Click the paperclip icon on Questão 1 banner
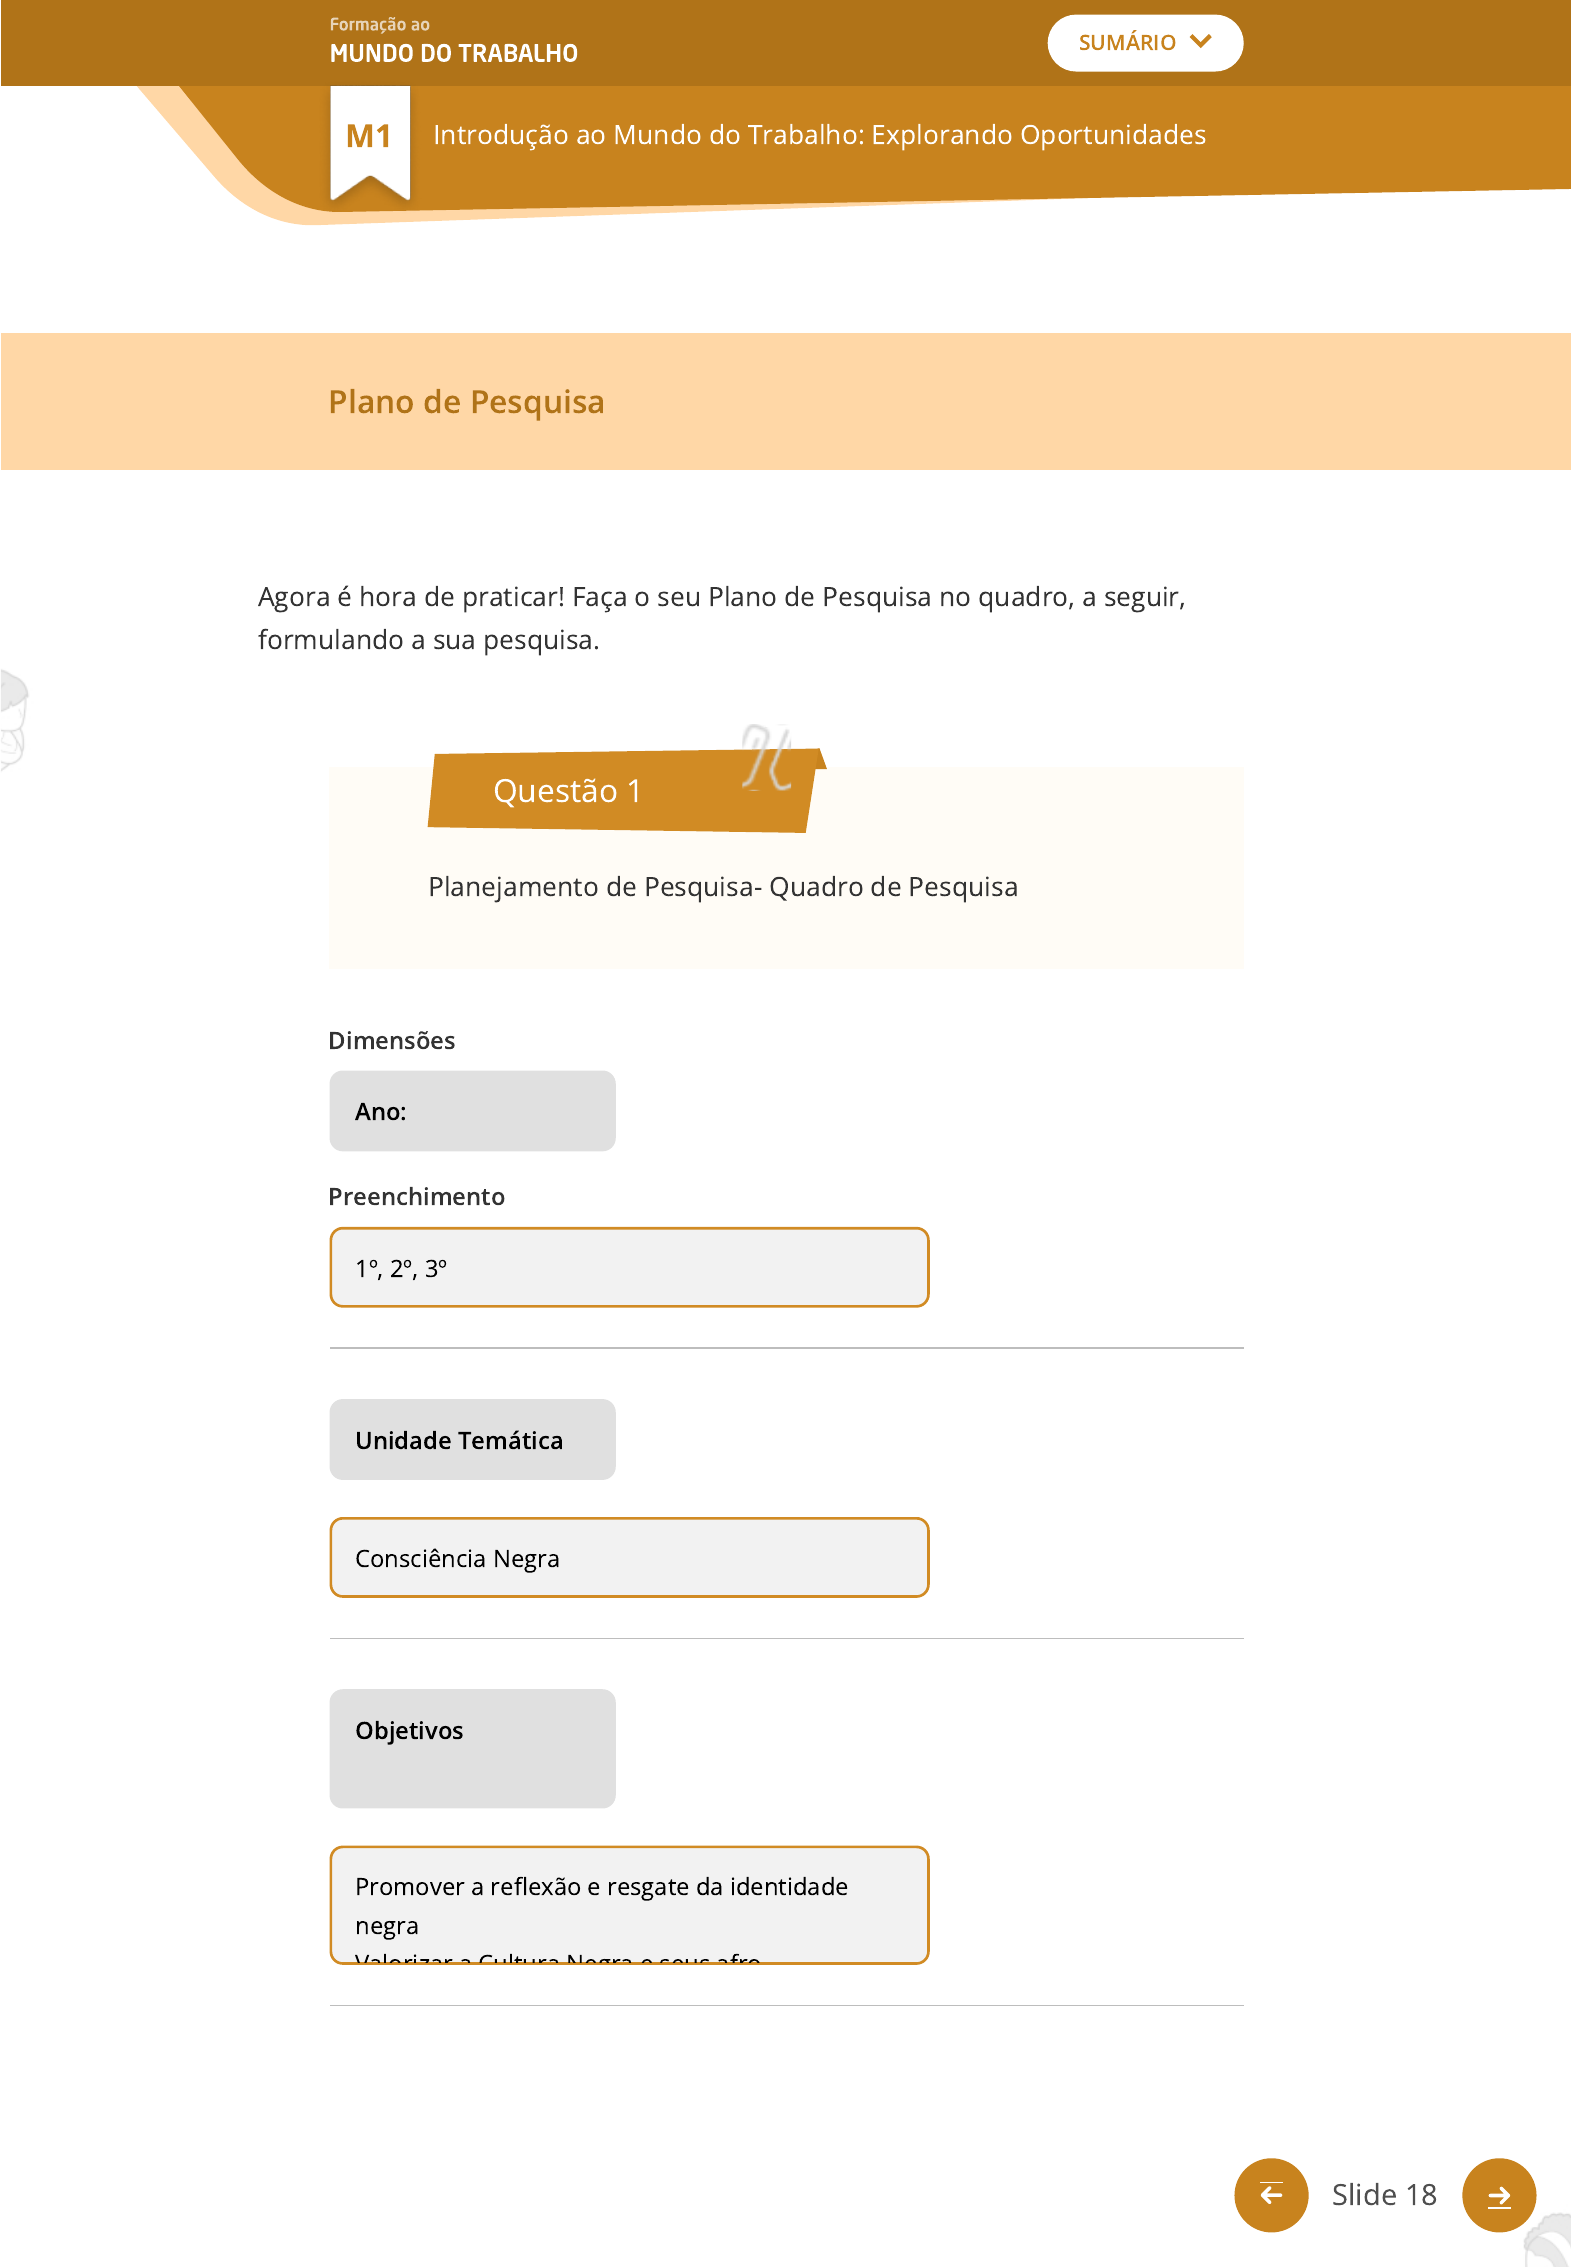Image resolution: width=1571 pixels, height=2267 pixels. point(767,758)
